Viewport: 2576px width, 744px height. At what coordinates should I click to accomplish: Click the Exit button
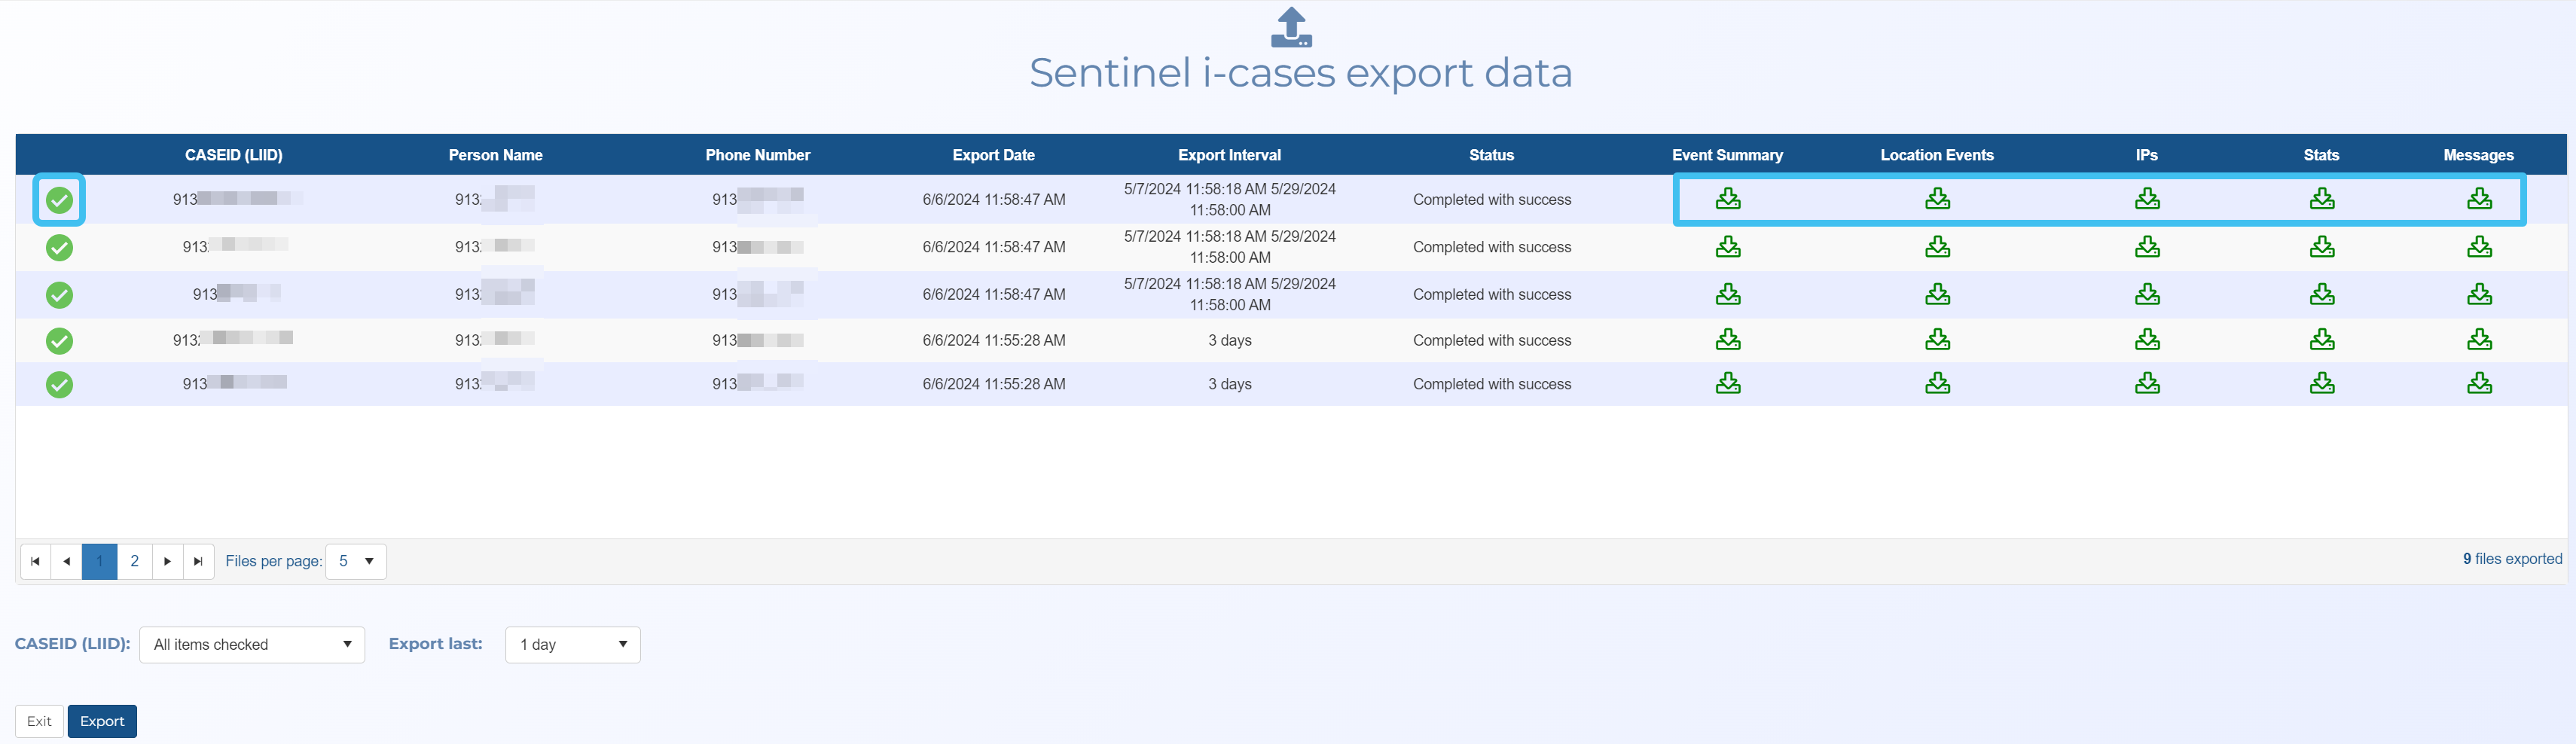pos(39,721)
